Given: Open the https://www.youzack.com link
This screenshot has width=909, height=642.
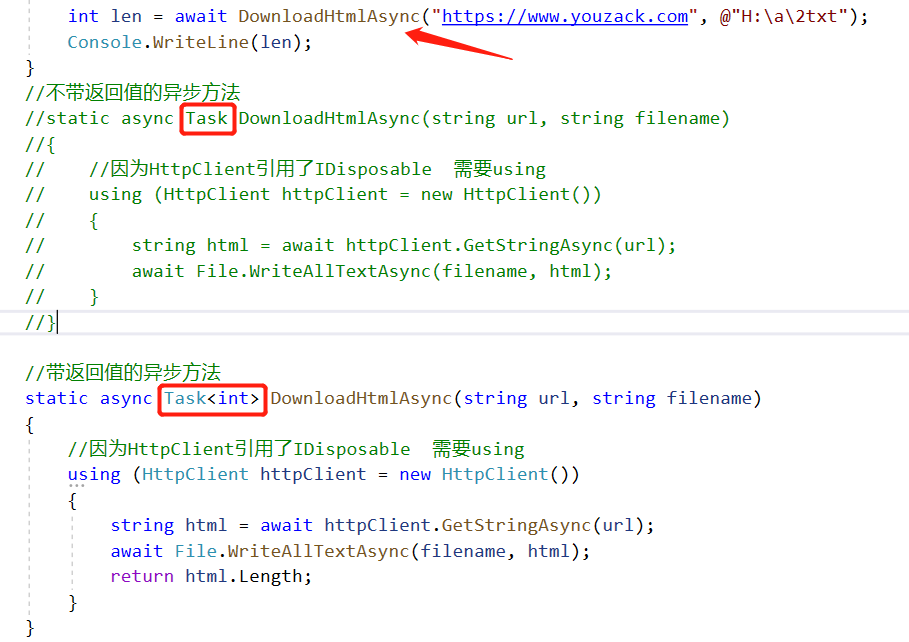Looking at the screenshot, I should pos(565,16).
